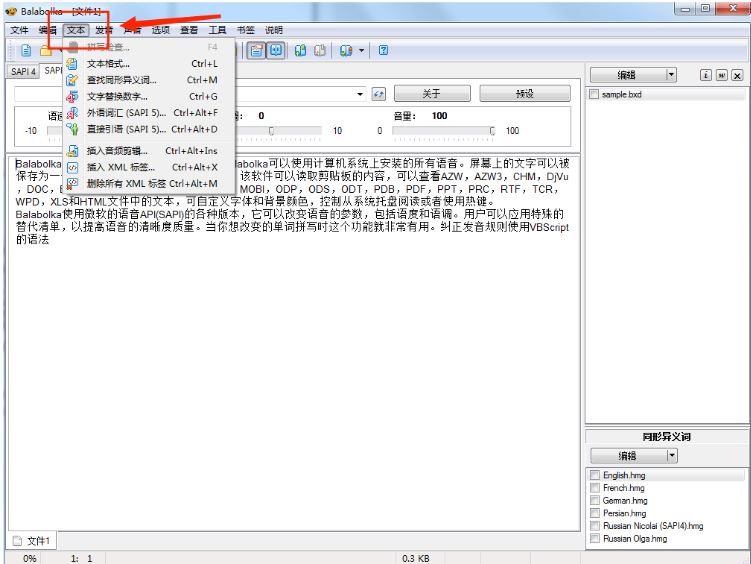Click the 查找同形异义词 menu item icon
Image resolution: width=751 pixels, height=564 pixels.
72,80
